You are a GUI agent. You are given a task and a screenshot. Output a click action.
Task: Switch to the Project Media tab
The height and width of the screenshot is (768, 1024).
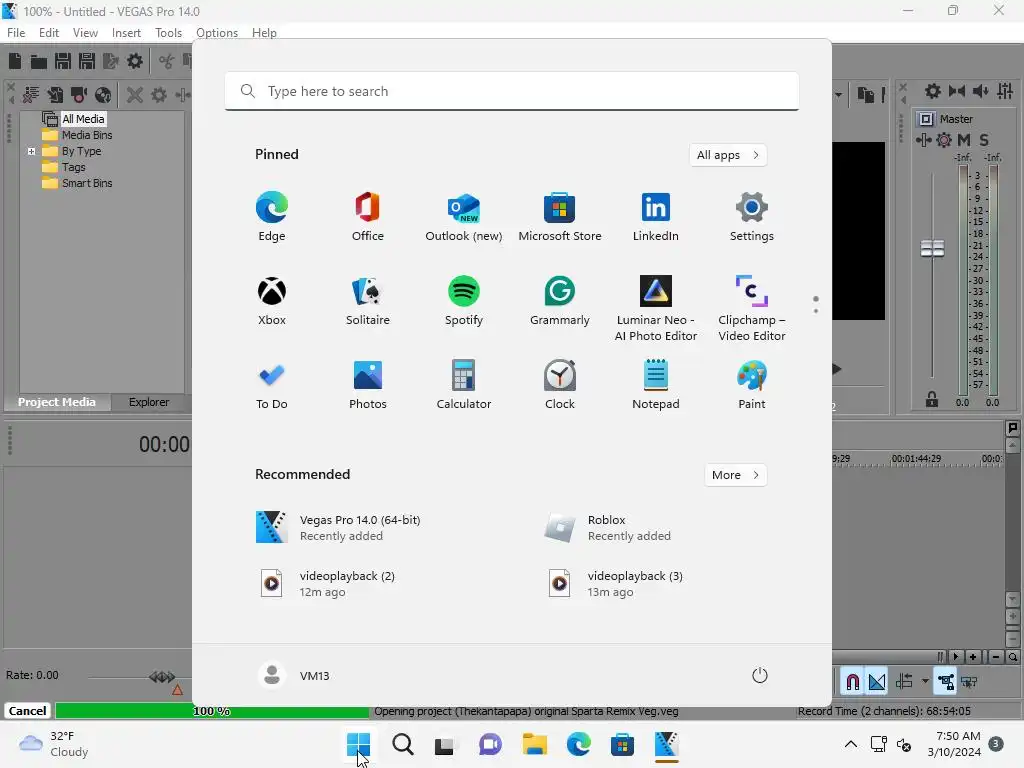[x=57, y=402]
